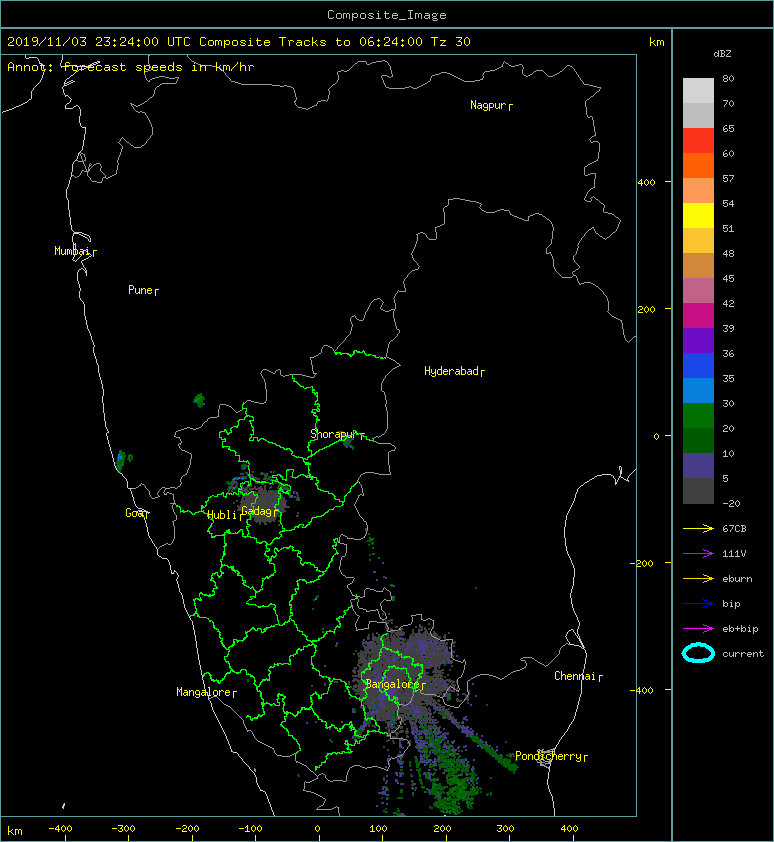Click the Gadag station label
The width and height of the screenshot is (774, 842).
(x=260, y=511)
